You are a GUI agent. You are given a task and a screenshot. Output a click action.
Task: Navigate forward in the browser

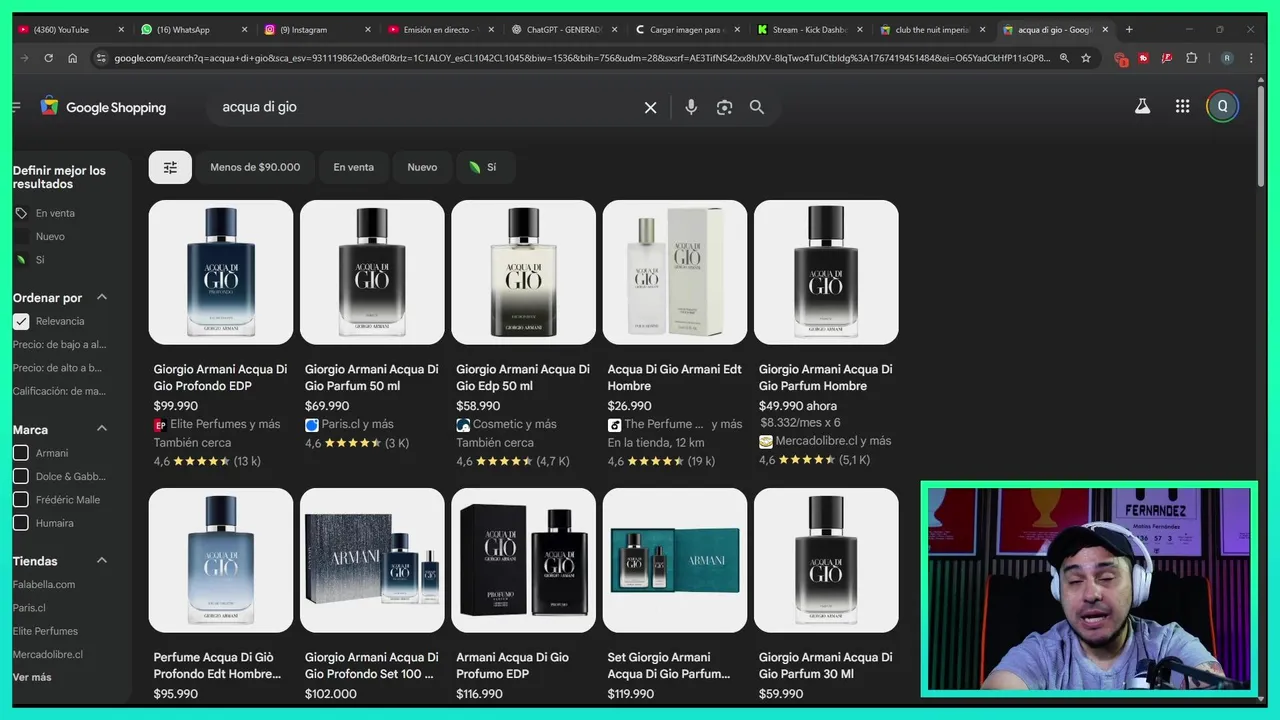click(24, 58)
